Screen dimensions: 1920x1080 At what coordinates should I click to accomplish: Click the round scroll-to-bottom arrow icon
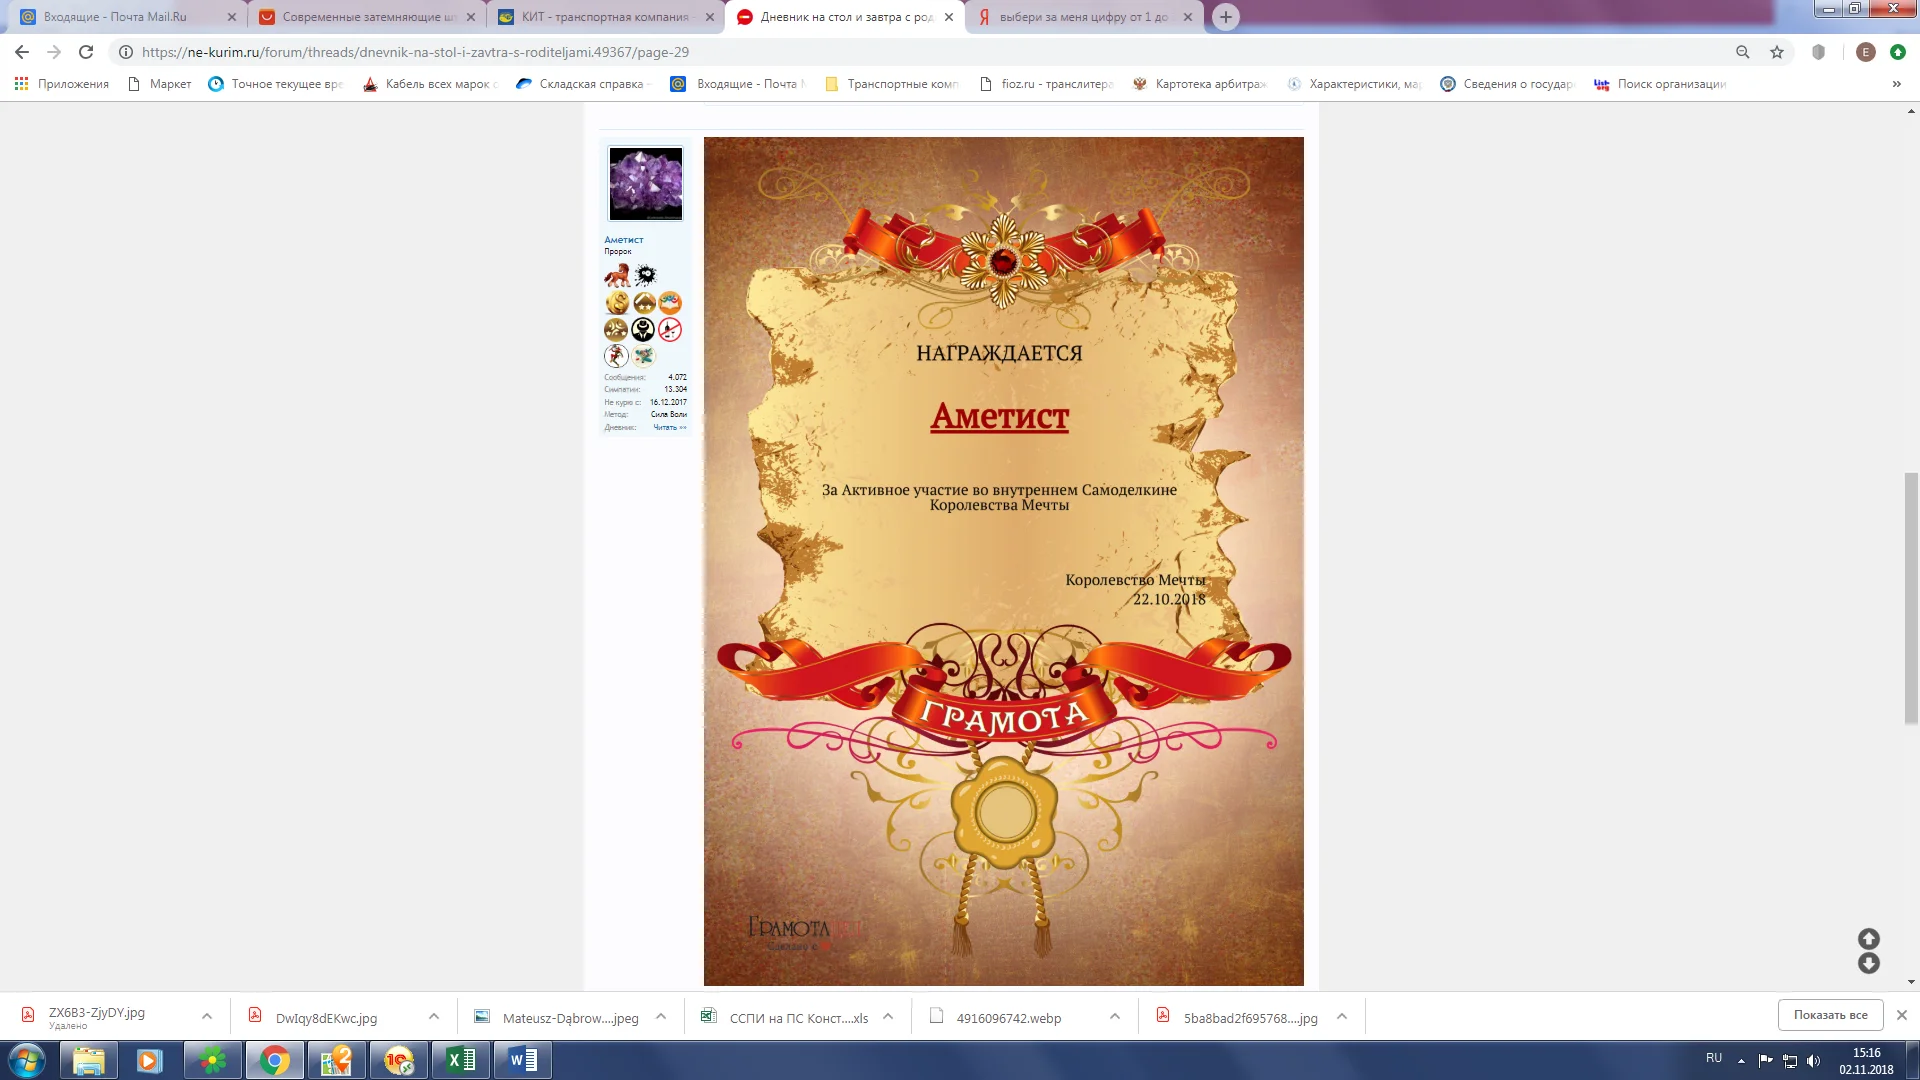[1868, 963]
